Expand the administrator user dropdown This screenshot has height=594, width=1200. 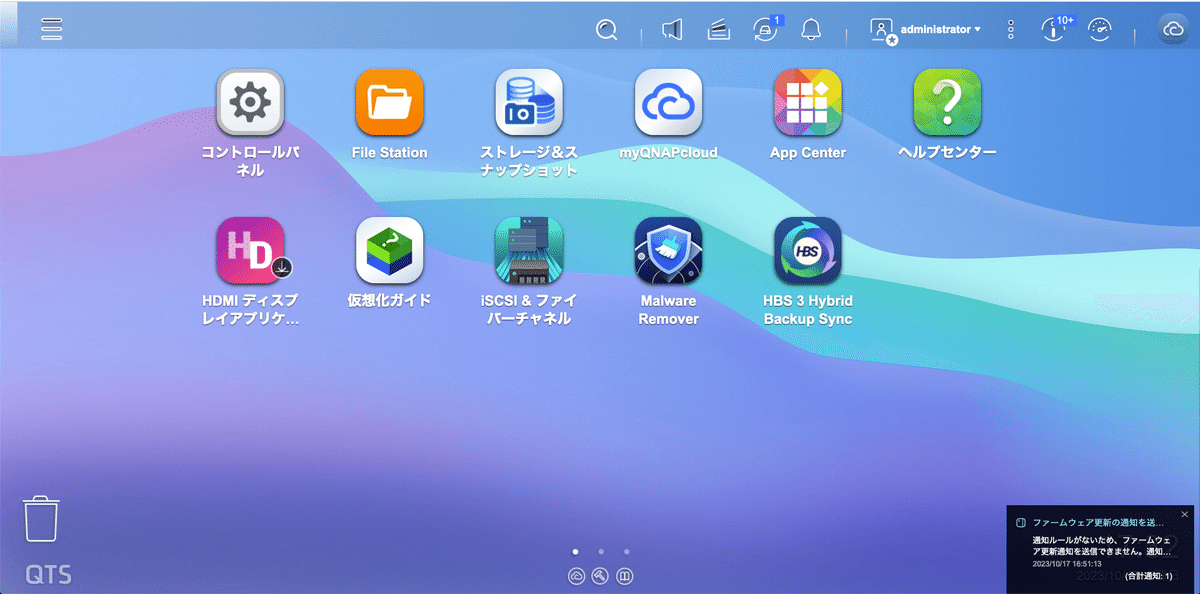coord(925,30)
